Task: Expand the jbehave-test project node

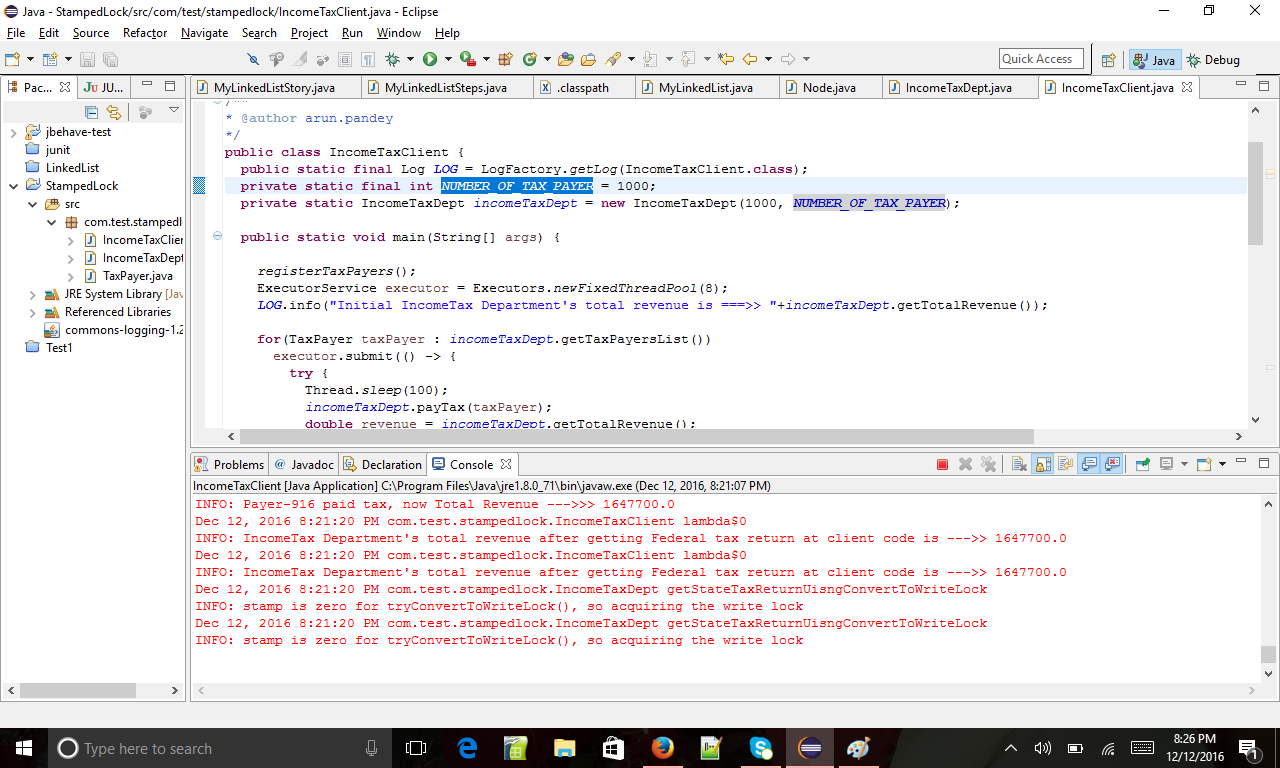Action: [13, 132]
